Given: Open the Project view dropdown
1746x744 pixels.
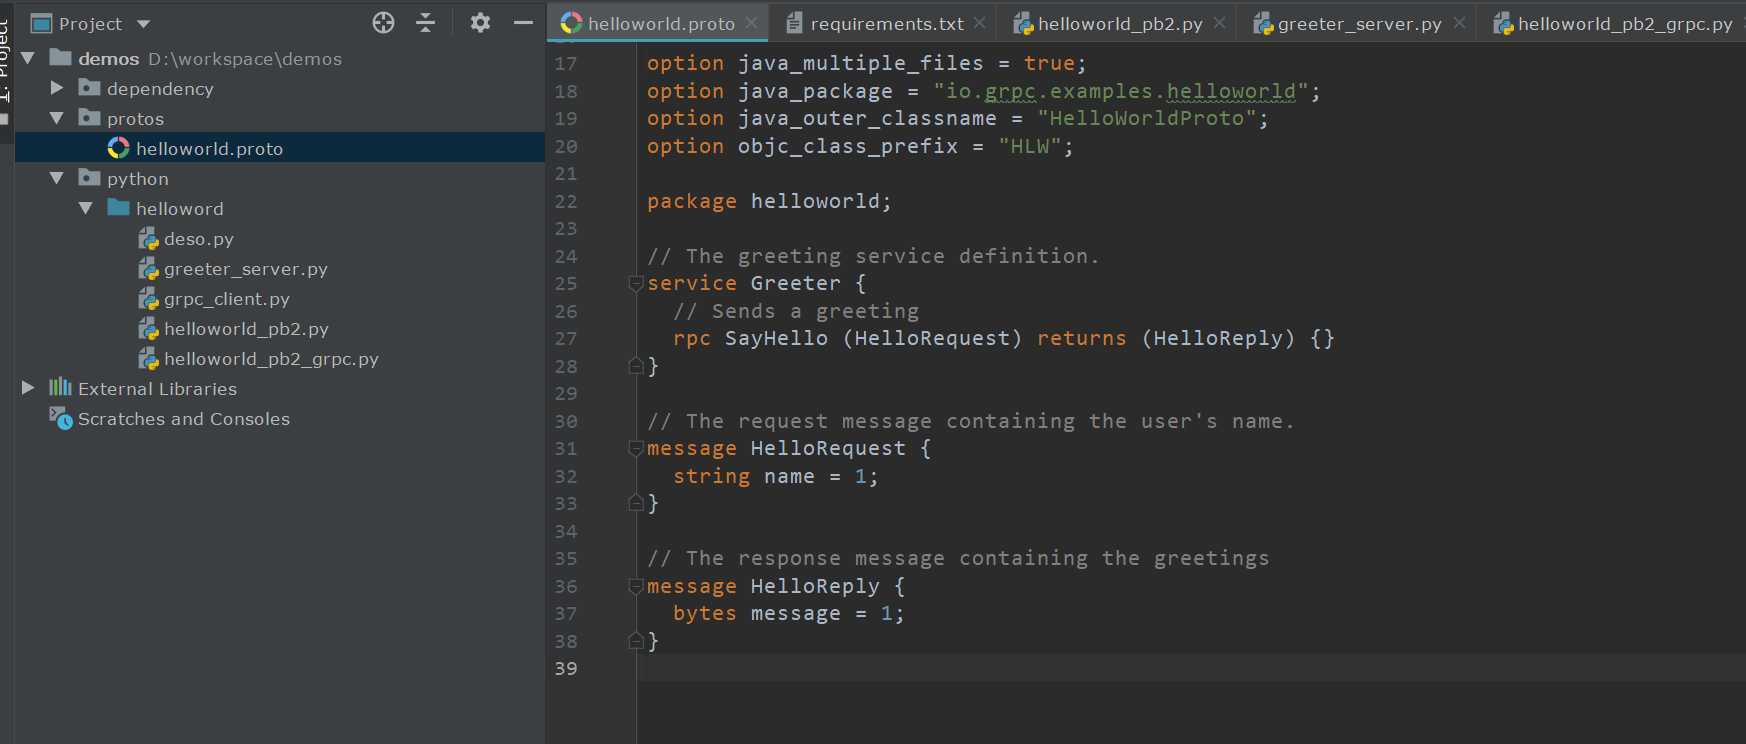Looking at the screenshot, I should click(x=143, y=24).
